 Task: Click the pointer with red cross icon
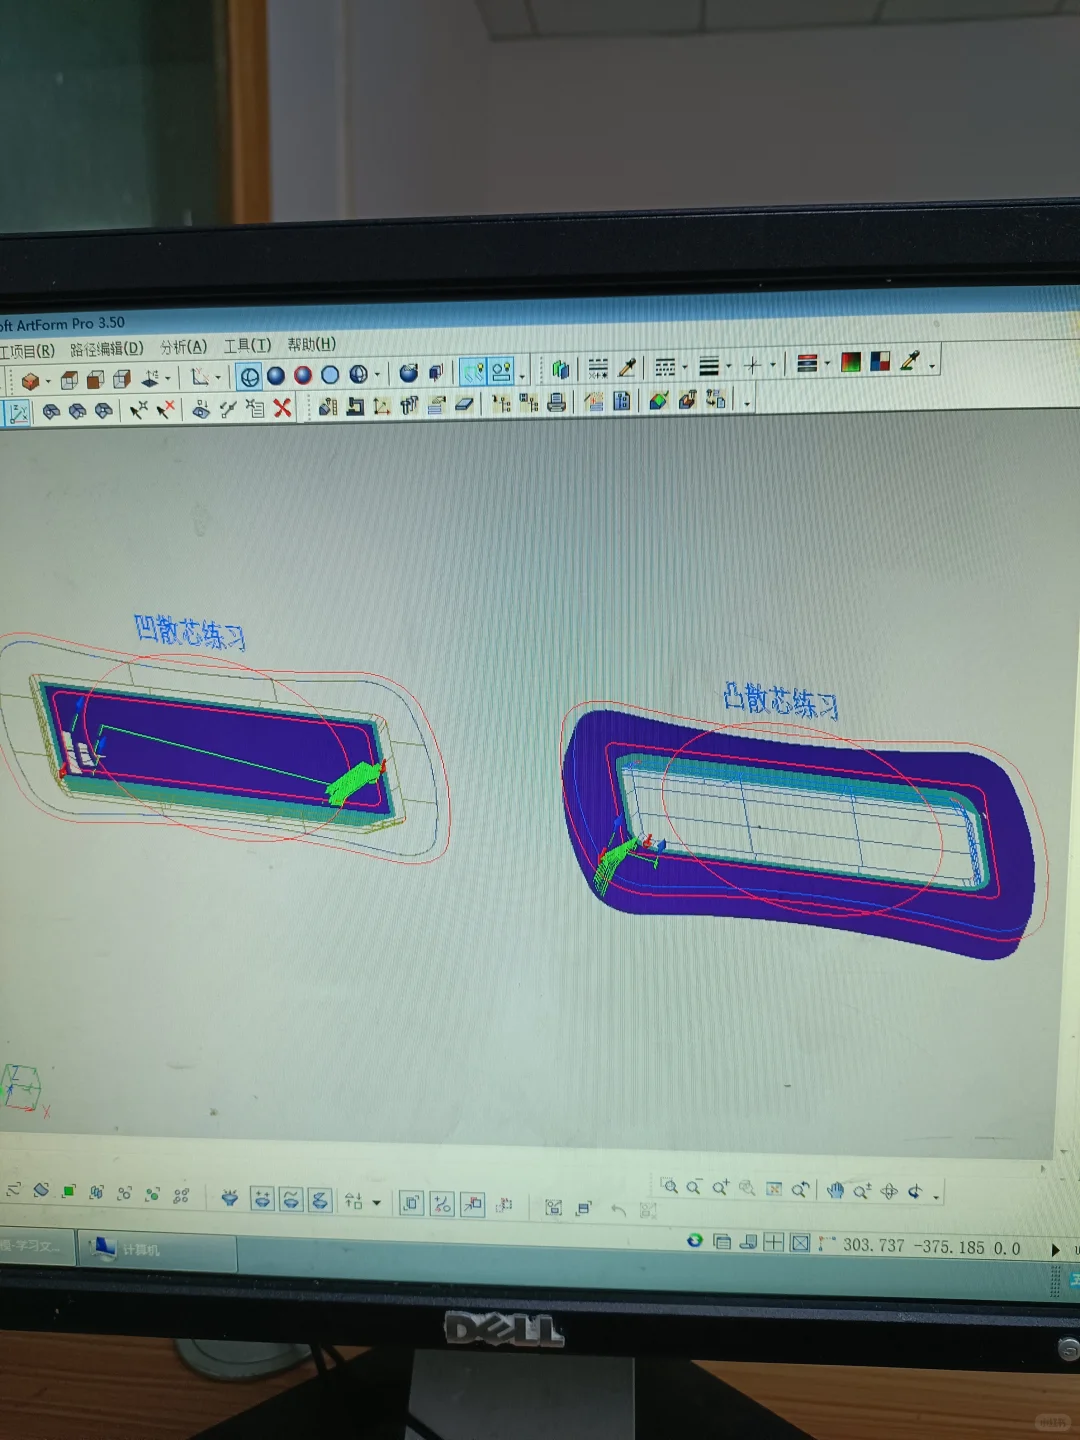165,409
